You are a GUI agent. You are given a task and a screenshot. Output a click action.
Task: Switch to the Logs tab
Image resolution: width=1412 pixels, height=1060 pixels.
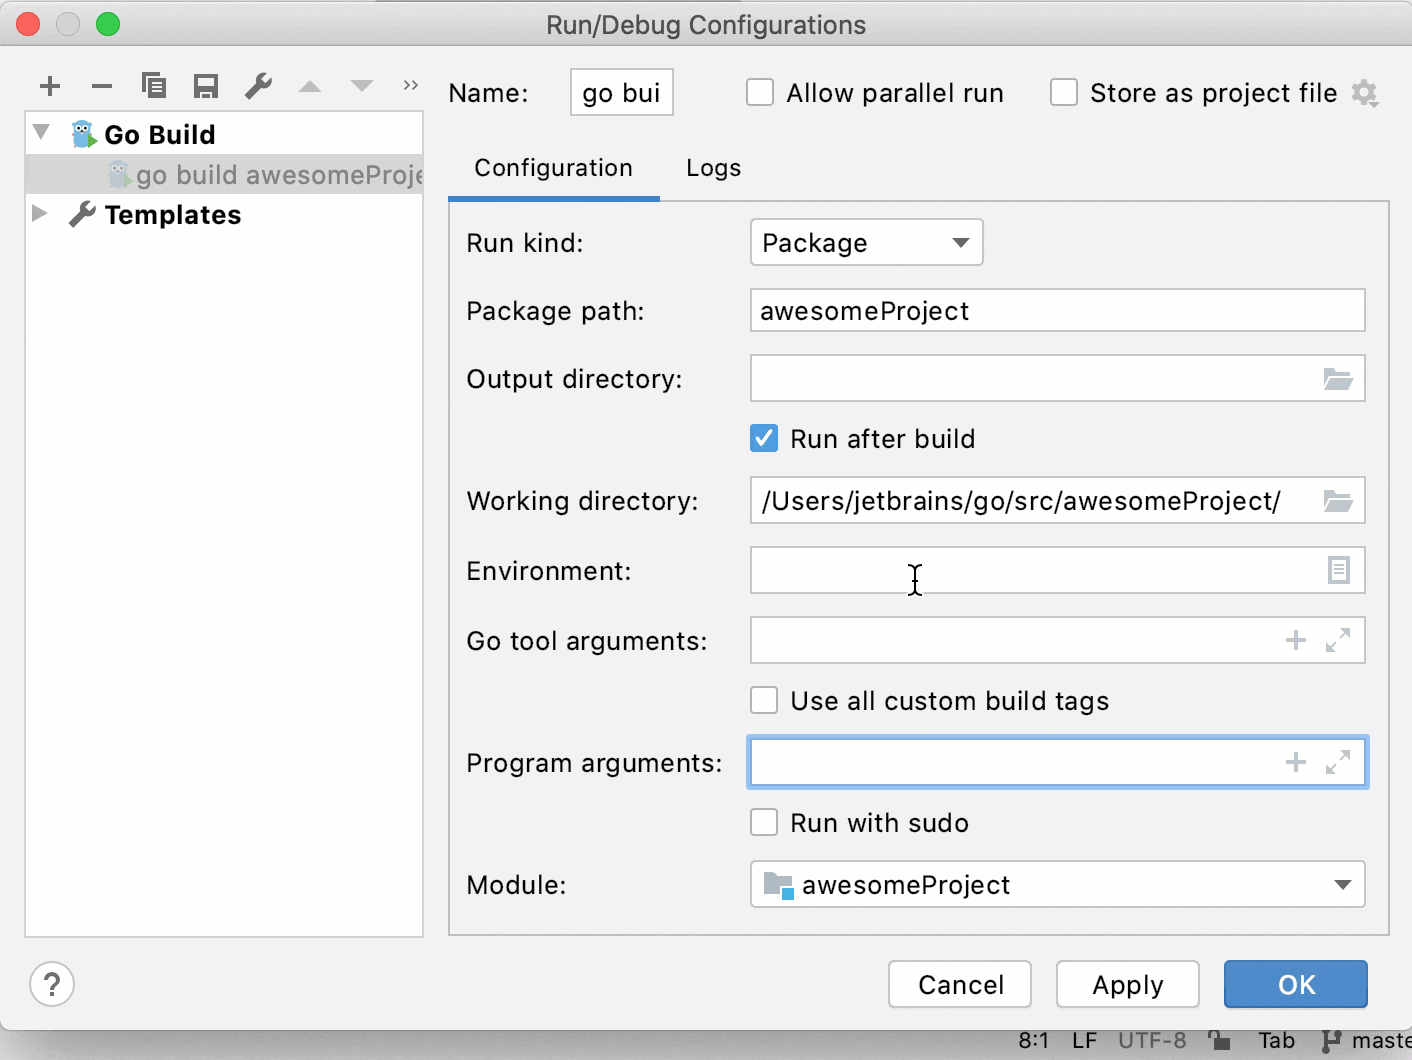click(x=712, y=168)
